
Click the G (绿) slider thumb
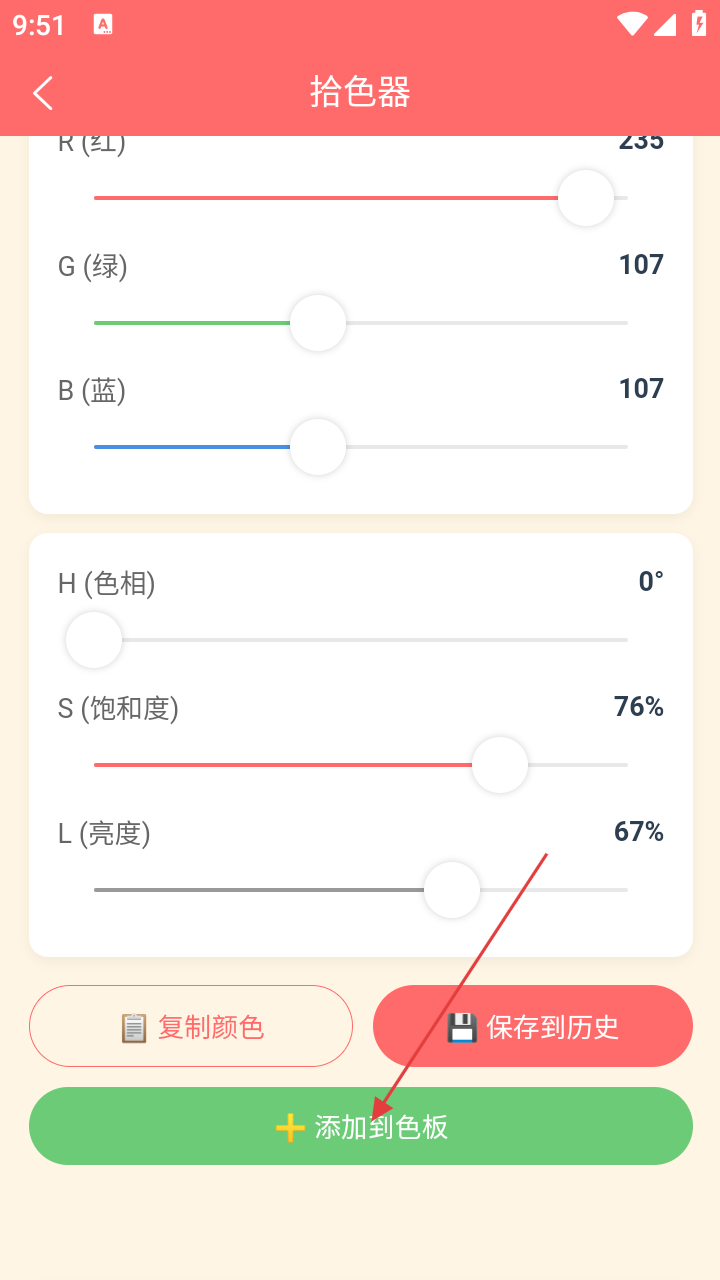318,323
